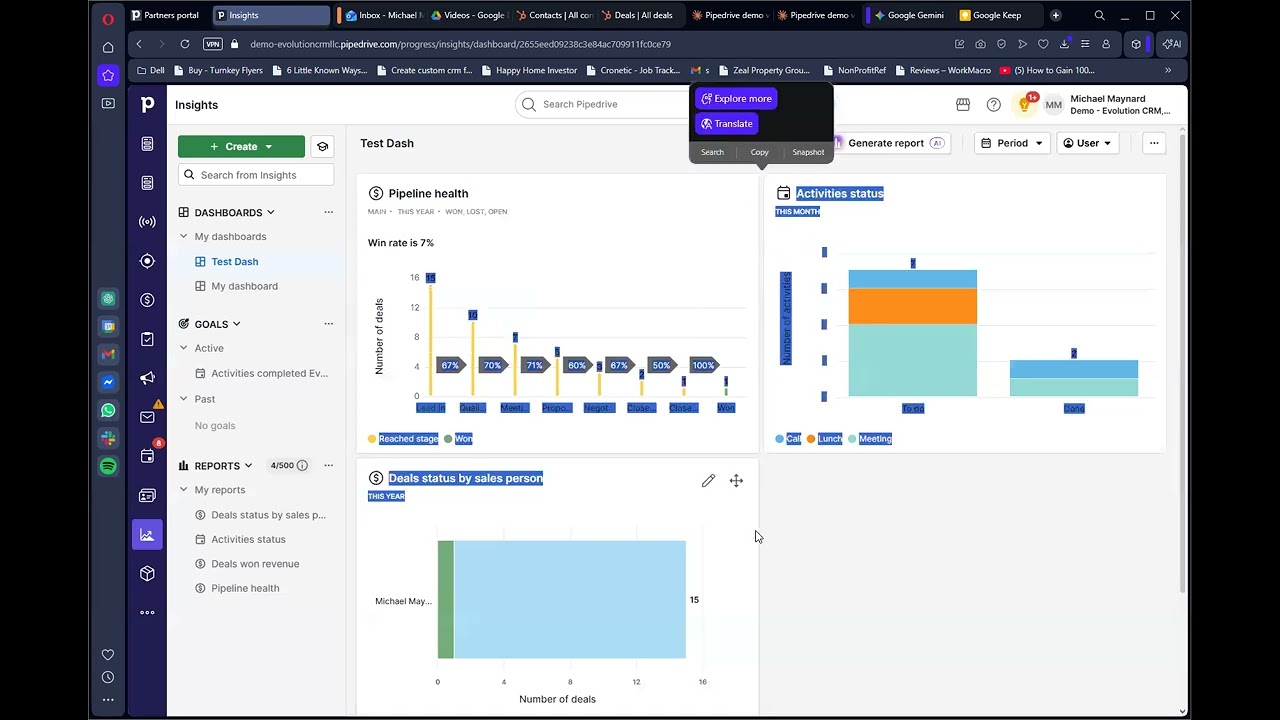Open Messenger in the Opera sidebar
Screen dimensions: 1280x720
(108, 382)
